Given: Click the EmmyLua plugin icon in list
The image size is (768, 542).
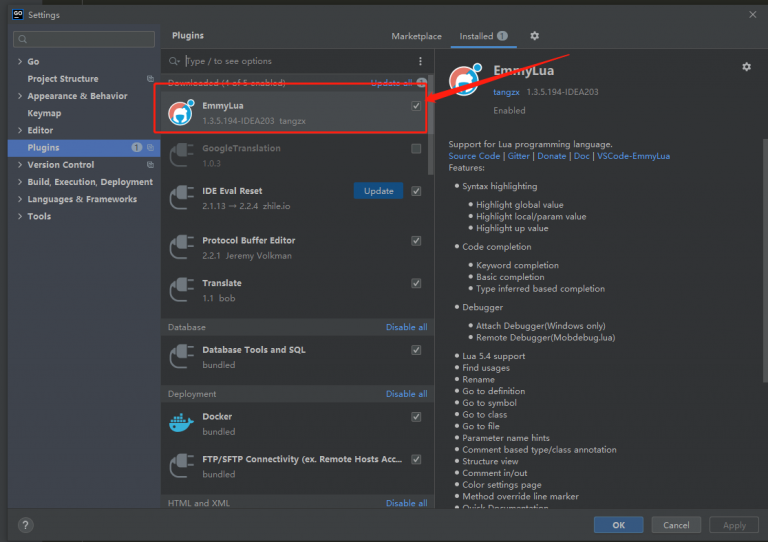Looking at the screenshot, I should (x=181, y=113).
